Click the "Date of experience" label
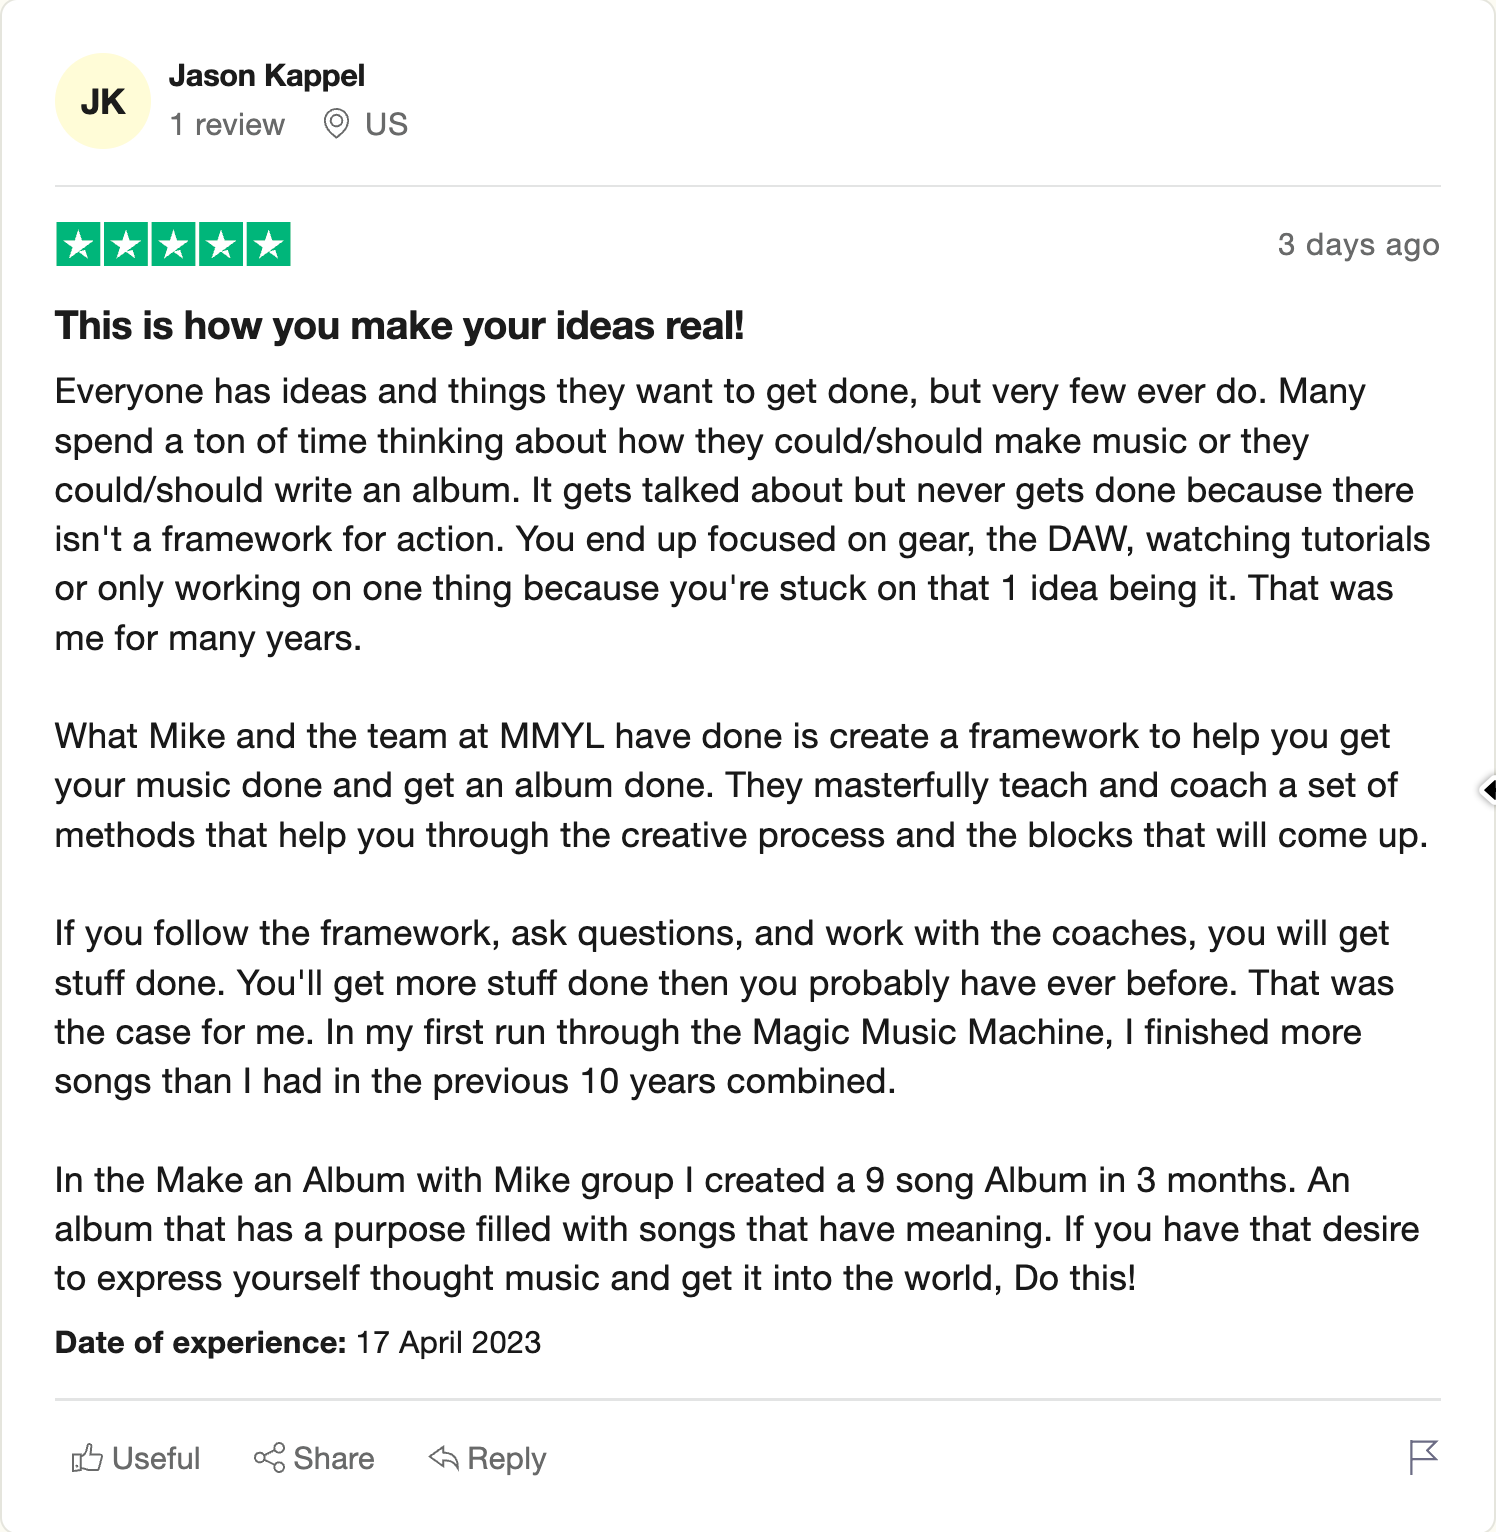The height and width of the screenshot is (1532, 1496). coord(200,1342)
